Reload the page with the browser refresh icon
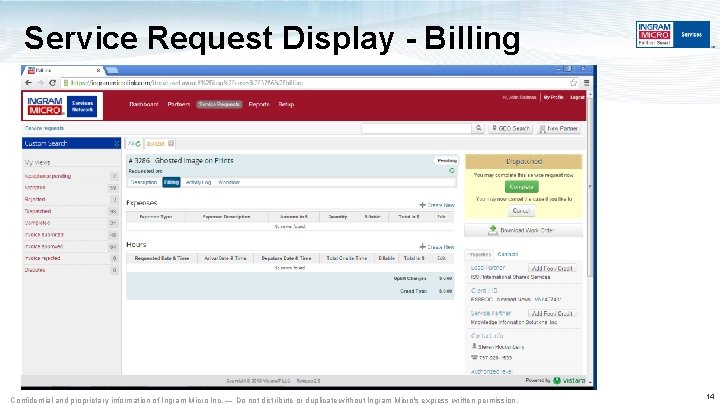The height and width of the screenshot is (405, 720). 52,83
